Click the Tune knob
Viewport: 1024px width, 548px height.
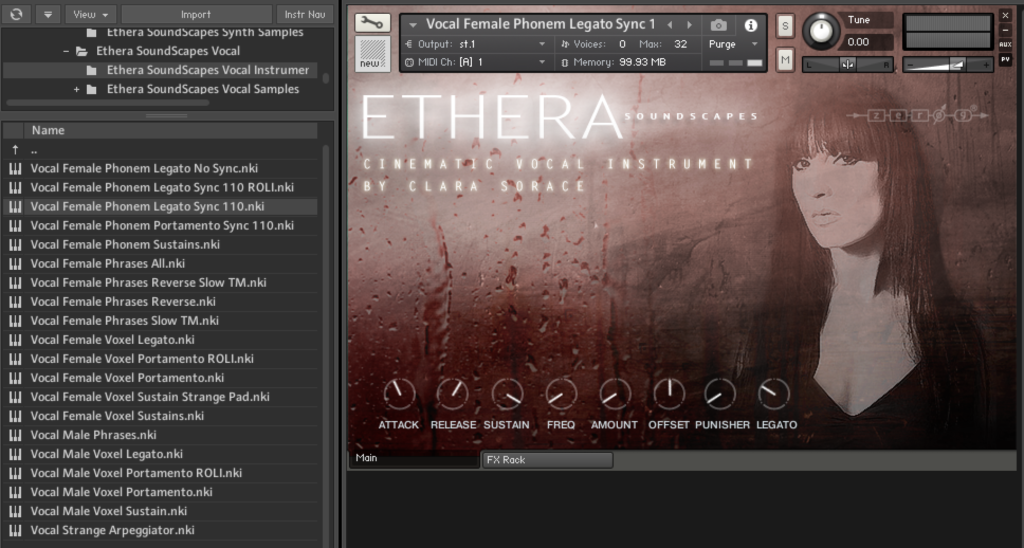click(x=821, y=31)
